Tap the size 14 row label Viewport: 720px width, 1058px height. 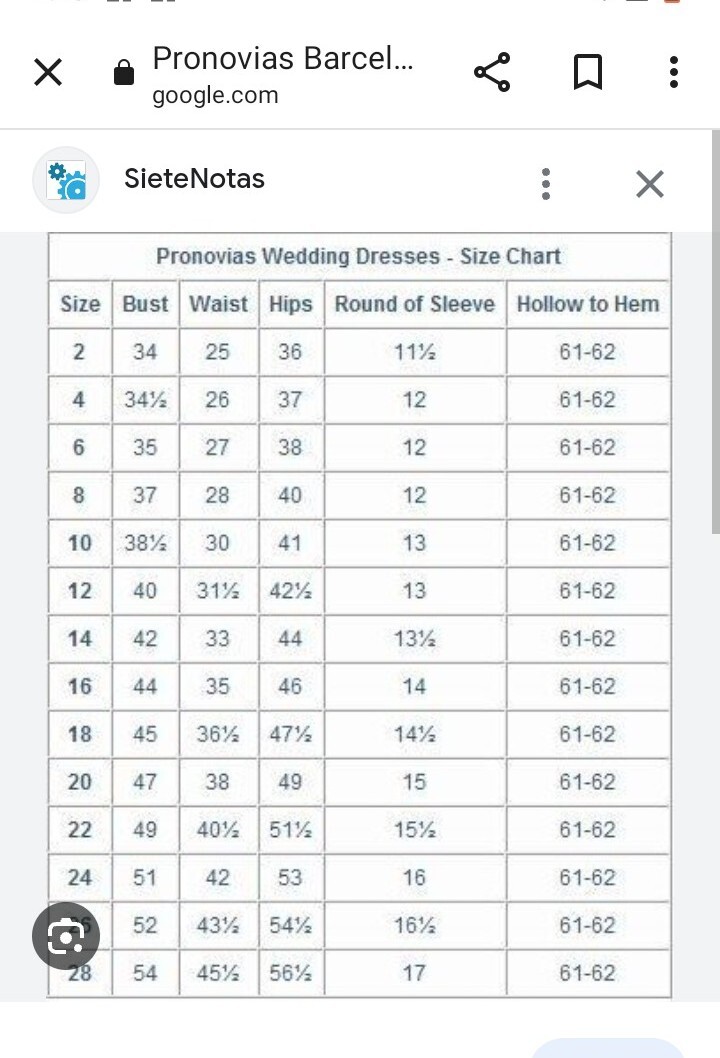80,639
